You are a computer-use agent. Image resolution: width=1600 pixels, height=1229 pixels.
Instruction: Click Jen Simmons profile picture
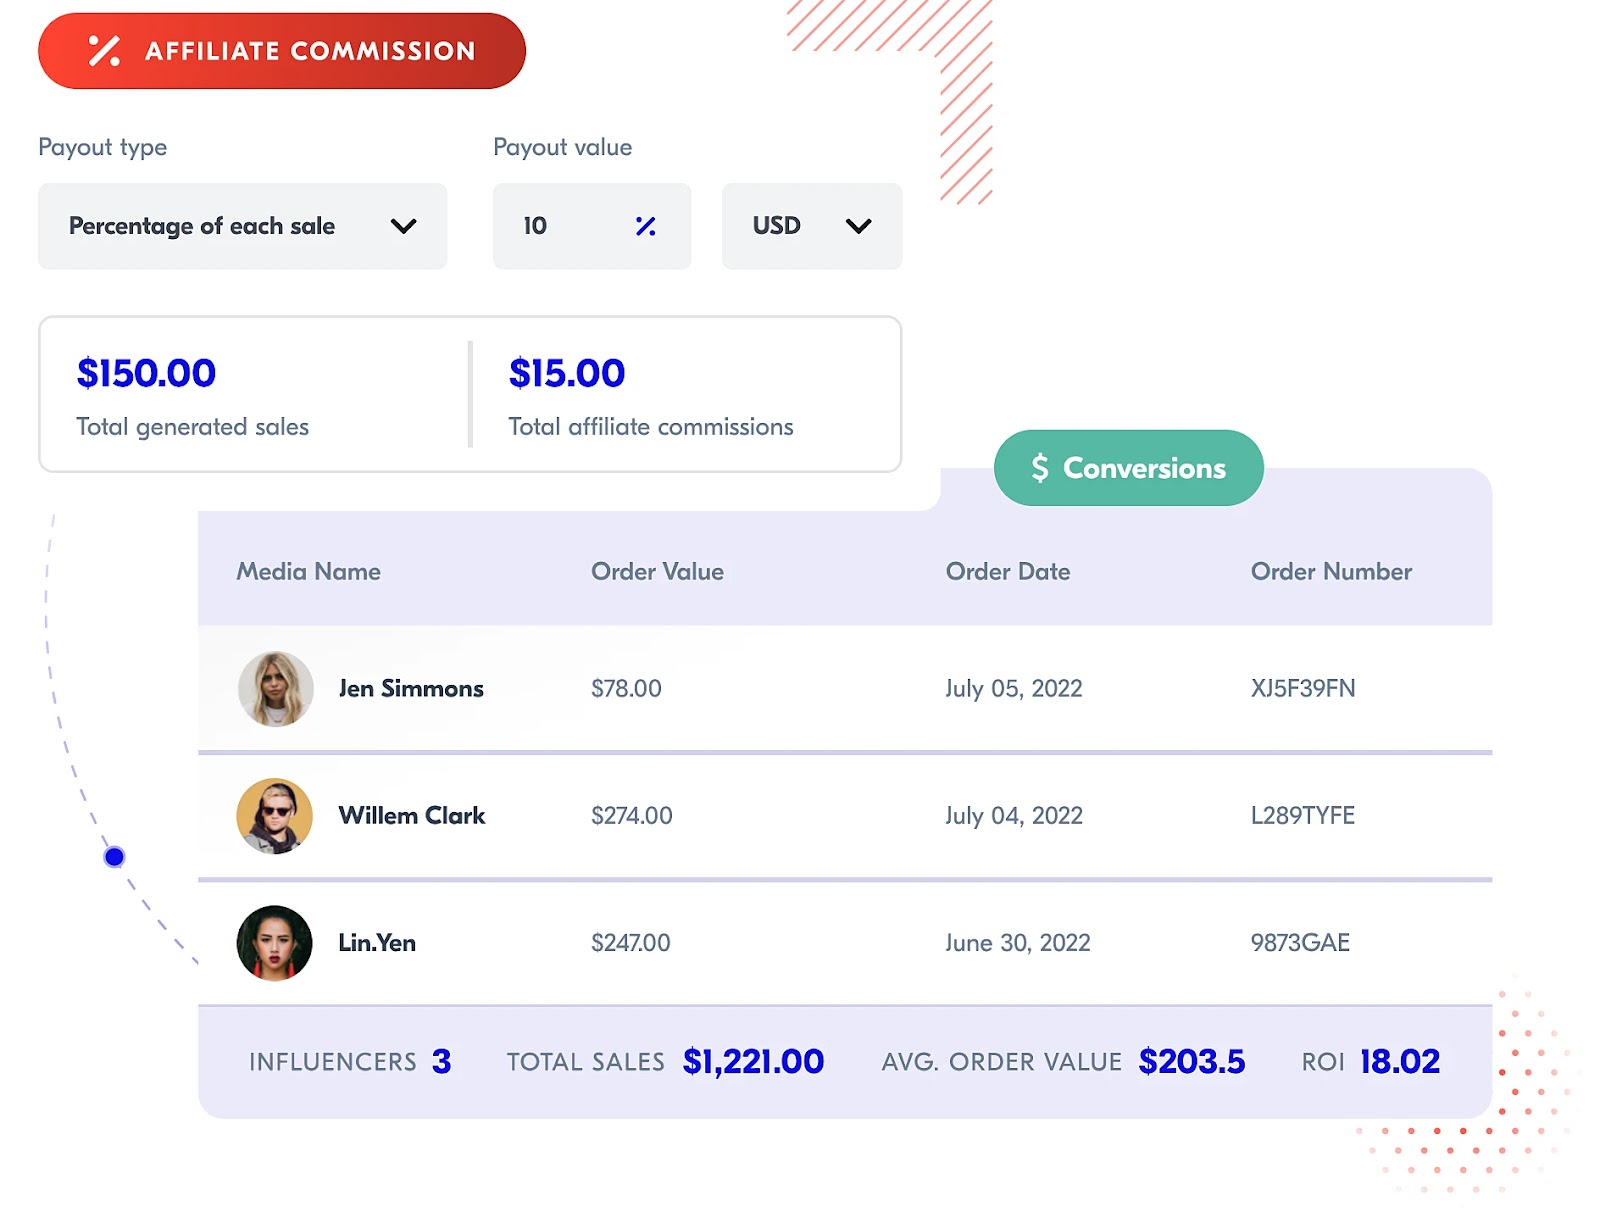(274, 688)
